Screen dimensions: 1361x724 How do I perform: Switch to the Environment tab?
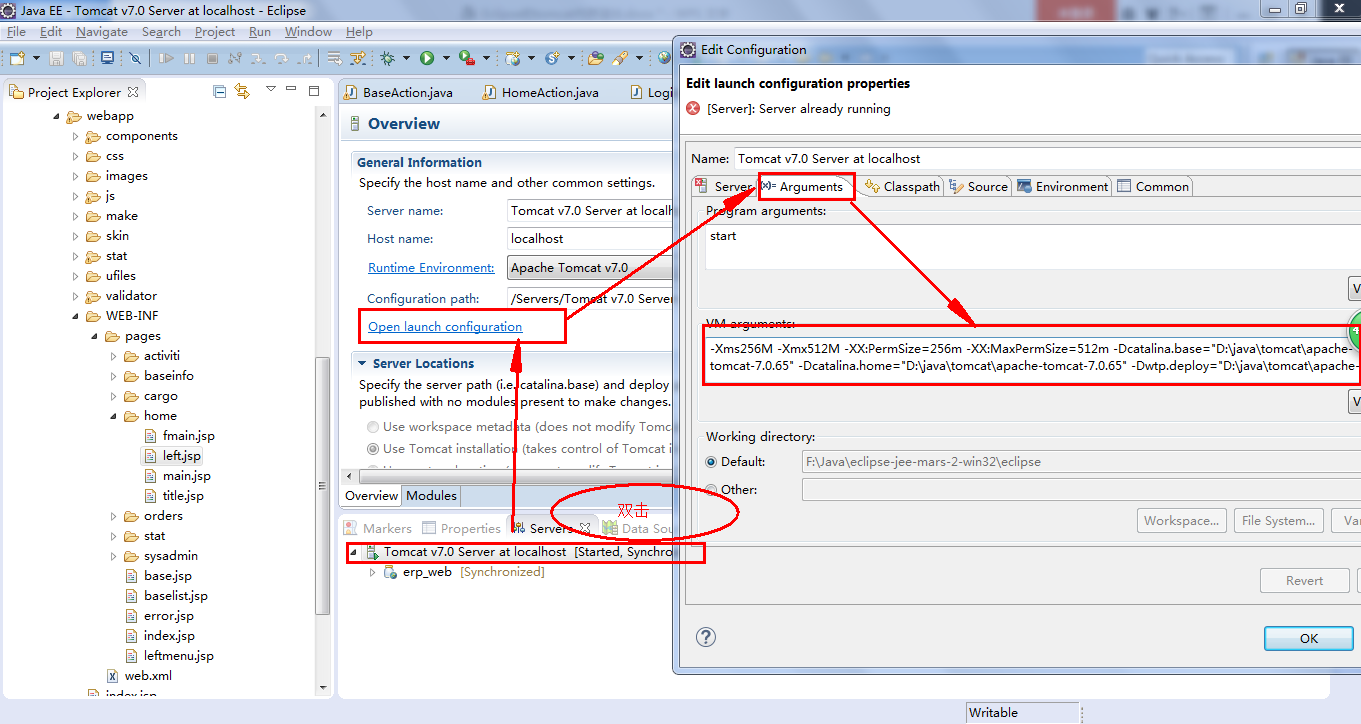pyautogui.click(x=1062, y=186)
